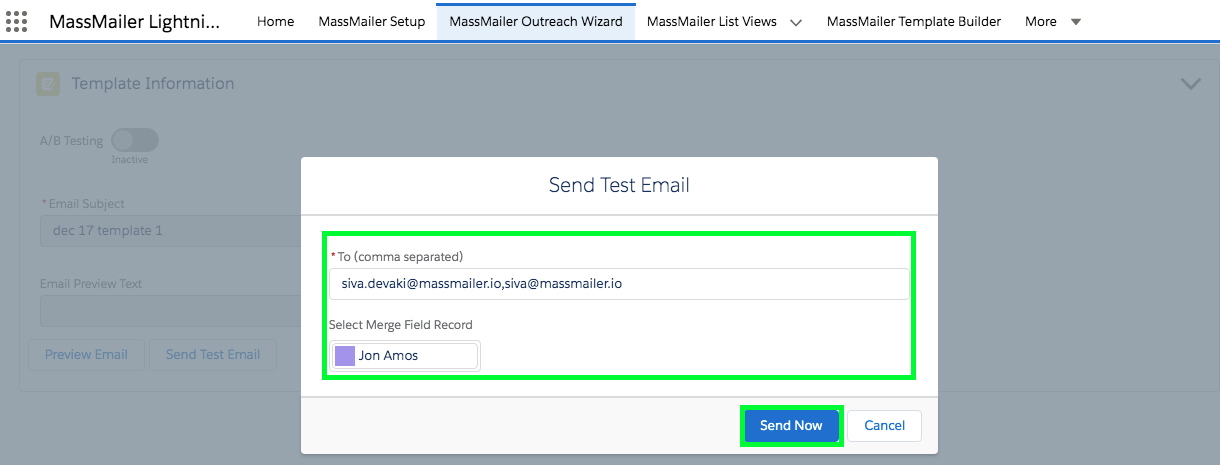Click the Template Information heading text
This screenshot has height=465, width=1220.
tap(153, 84)
